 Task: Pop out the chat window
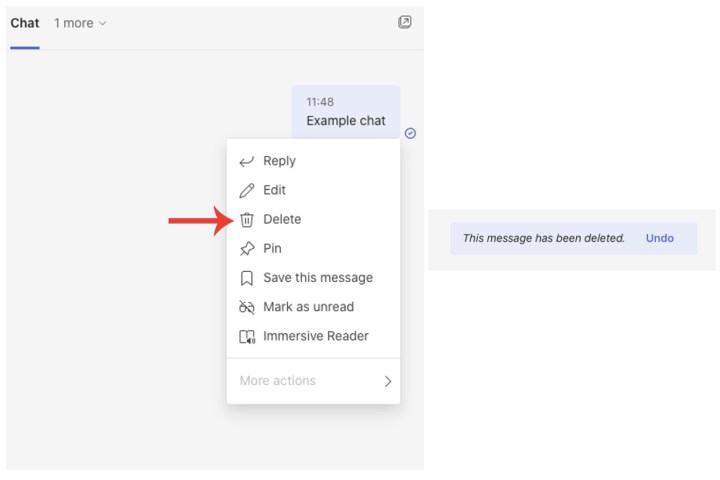(x=404, y=22)
